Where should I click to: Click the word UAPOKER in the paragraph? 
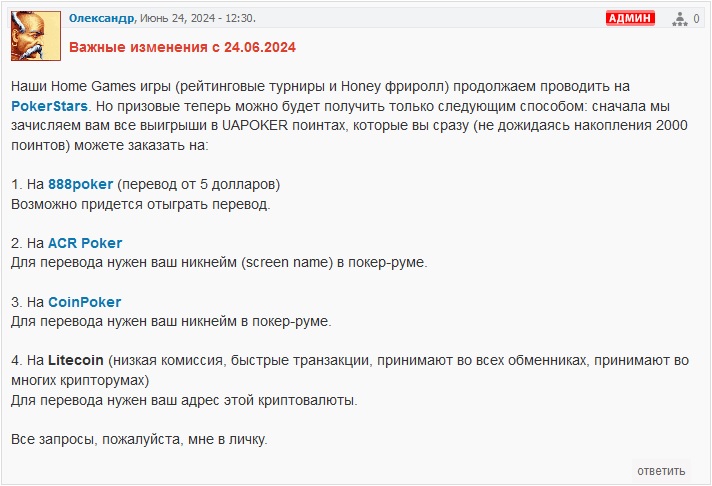pyautogui.click(x=255, y=125)
